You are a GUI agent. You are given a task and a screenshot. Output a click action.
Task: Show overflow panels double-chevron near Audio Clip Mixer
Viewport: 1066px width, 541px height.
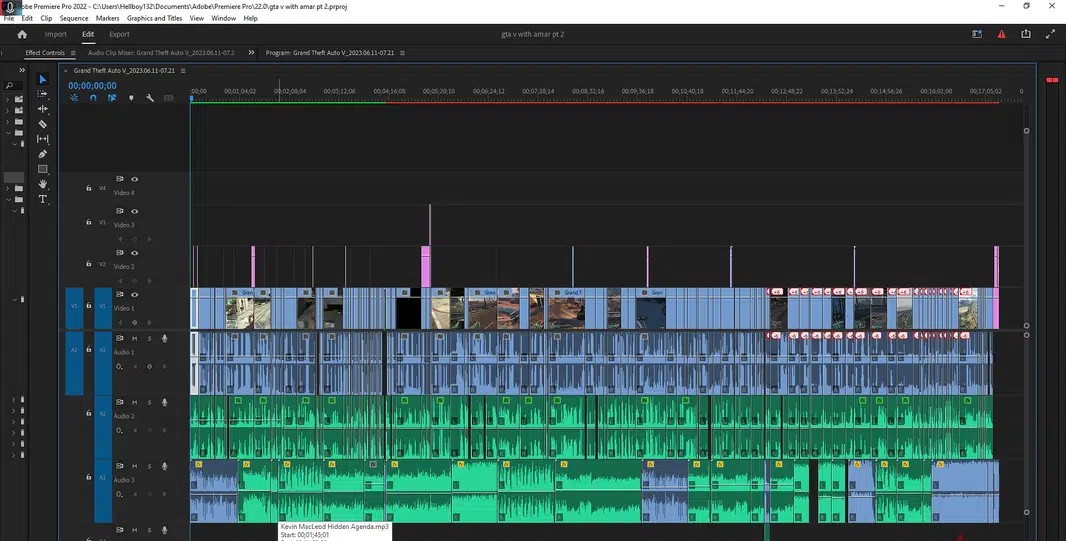(252, 52)
